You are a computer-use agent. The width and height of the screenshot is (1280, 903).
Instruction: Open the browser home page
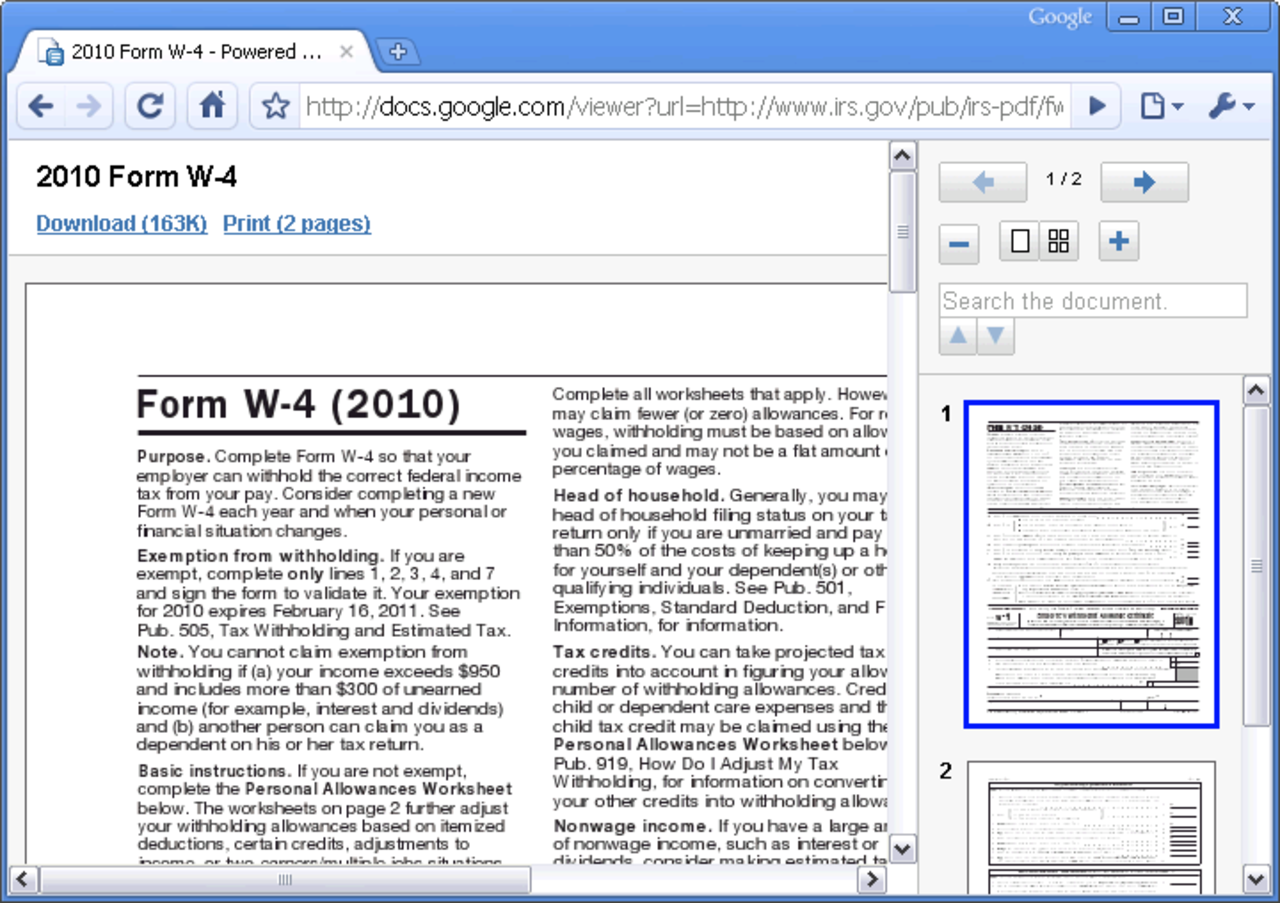click(x=212, y=106)
